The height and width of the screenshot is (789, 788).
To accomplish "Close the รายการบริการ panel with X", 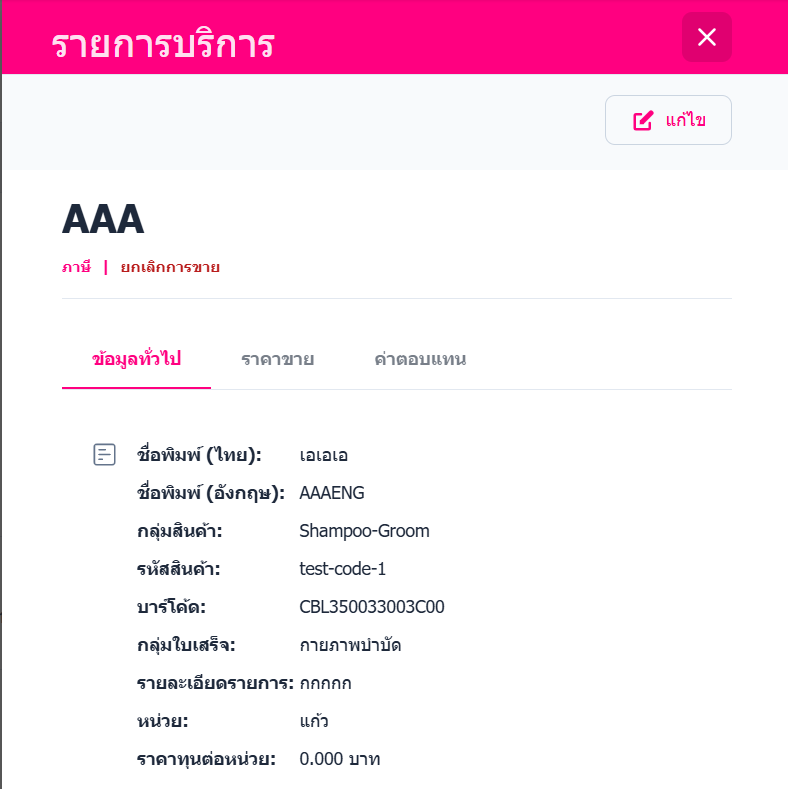I will pyautogui.click(x=707, y=38).
